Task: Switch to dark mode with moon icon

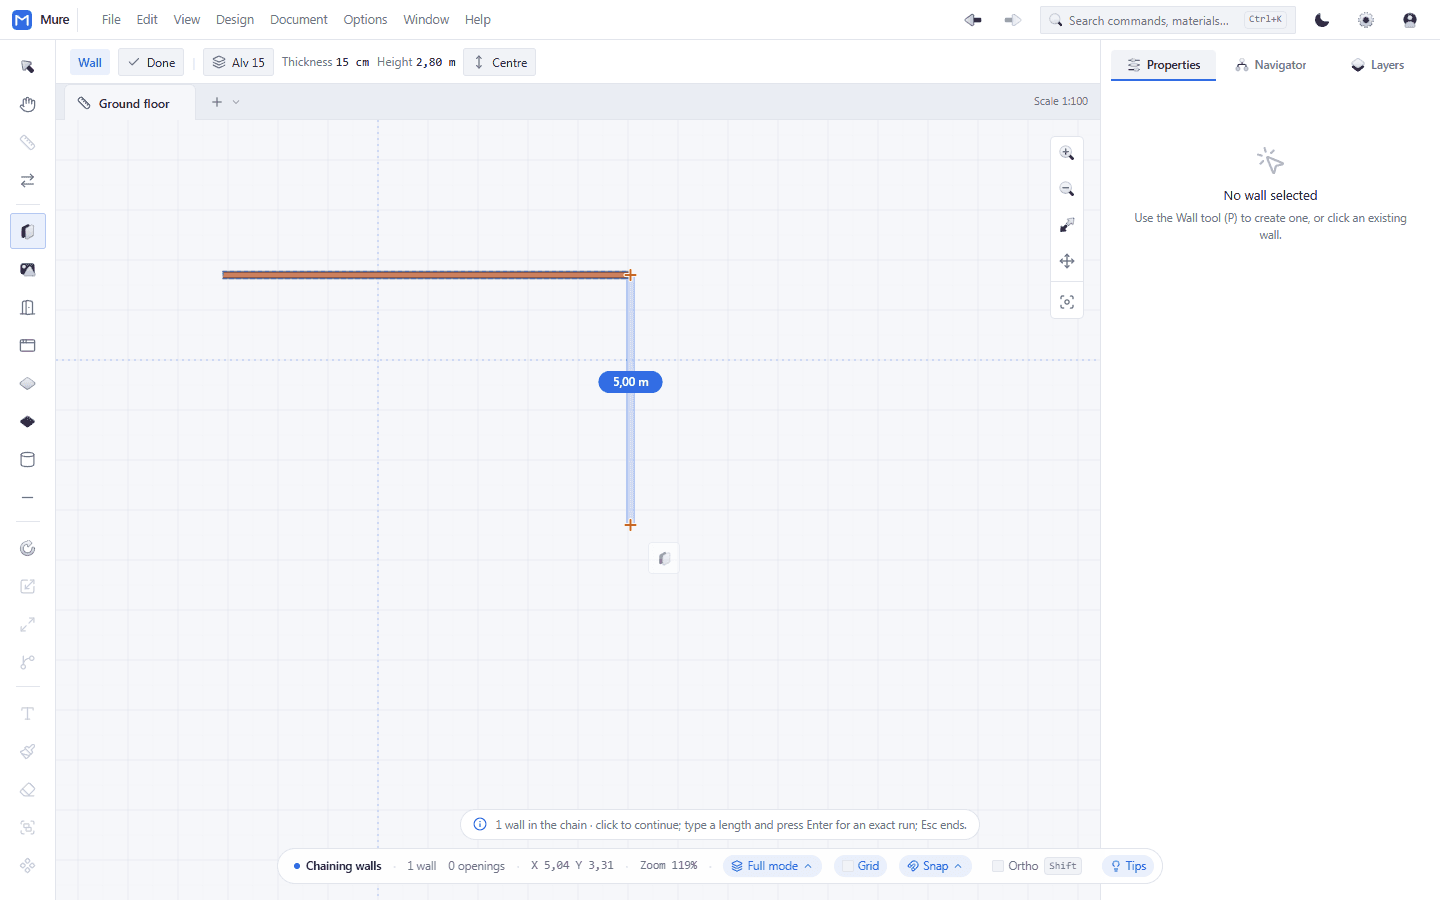Action: [x=1322, y=20]
